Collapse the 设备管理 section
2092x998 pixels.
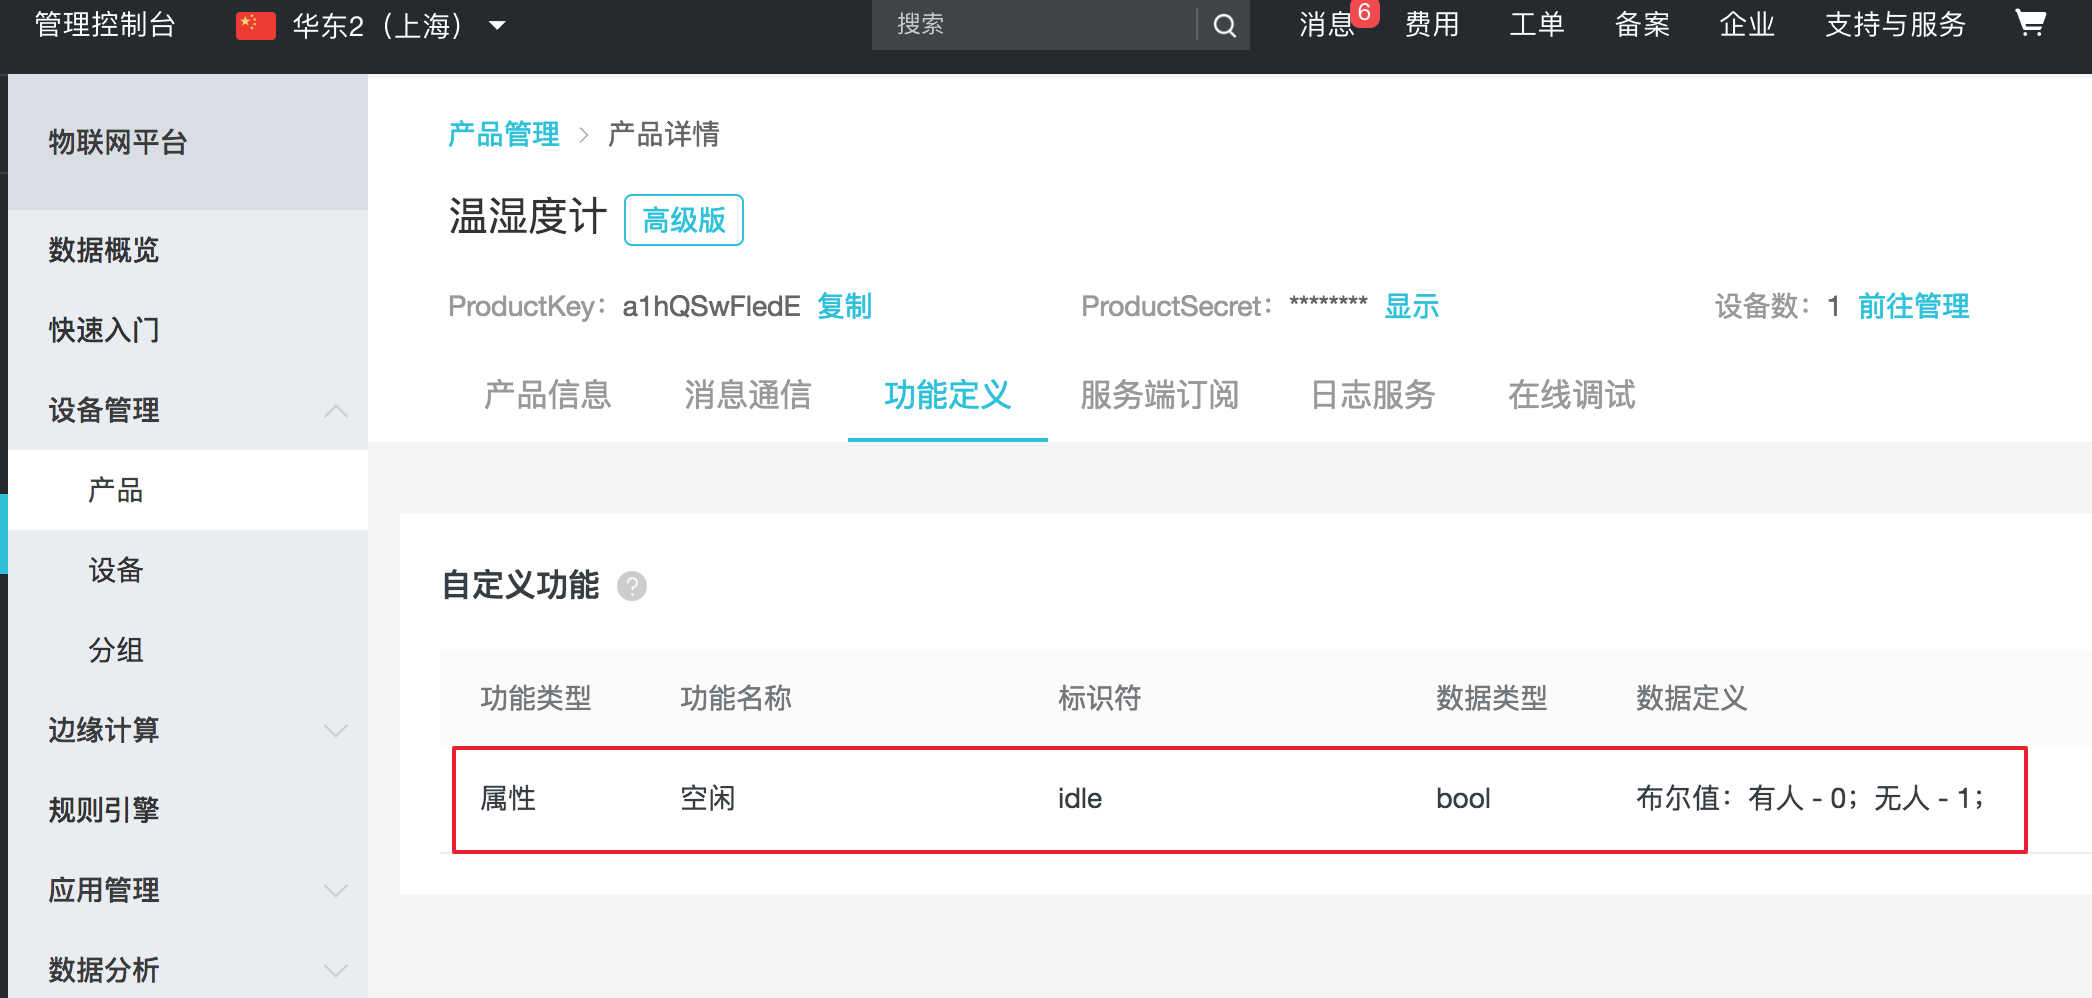point(336,410)
